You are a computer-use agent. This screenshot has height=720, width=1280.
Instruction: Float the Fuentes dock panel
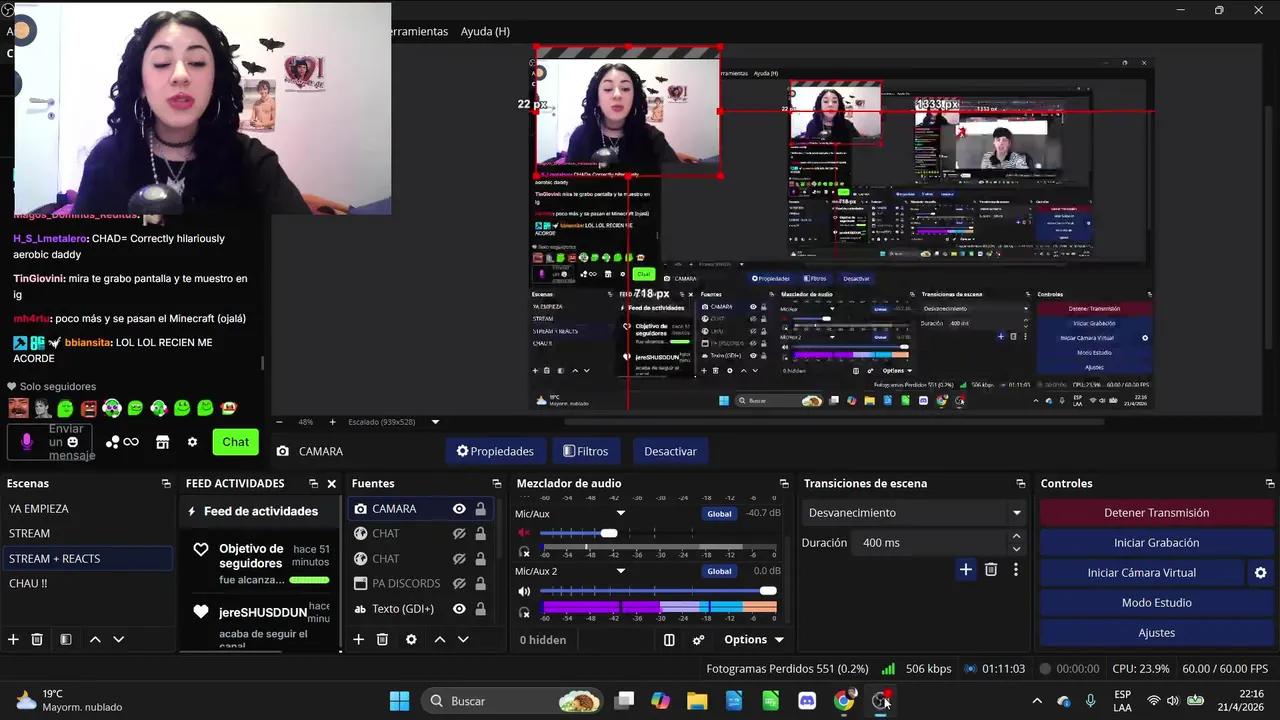(x=496, y=484)
